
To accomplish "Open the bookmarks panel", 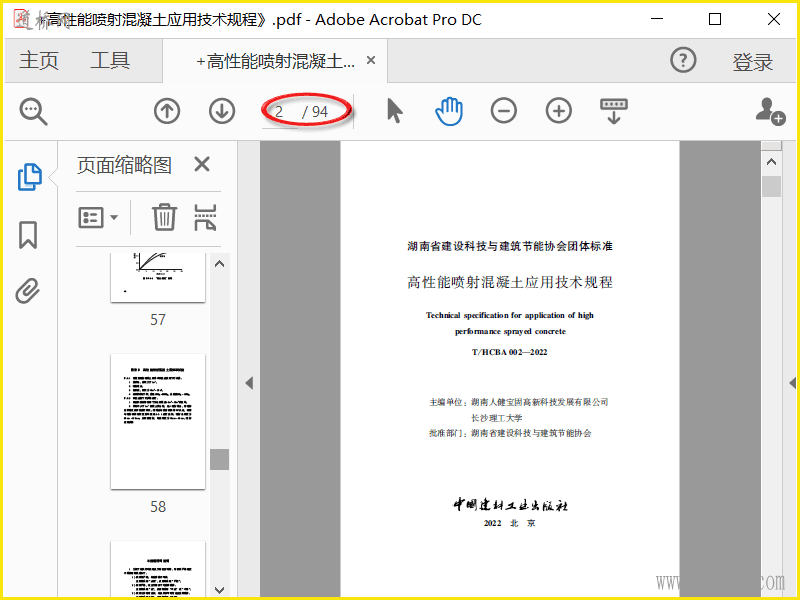I will (28, 235).
